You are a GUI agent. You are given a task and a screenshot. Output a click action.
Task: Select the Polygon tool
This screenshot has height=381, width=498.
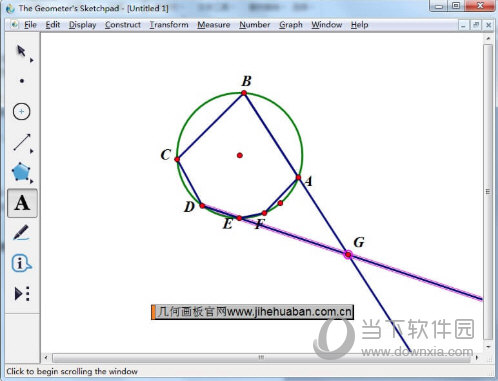21,172
